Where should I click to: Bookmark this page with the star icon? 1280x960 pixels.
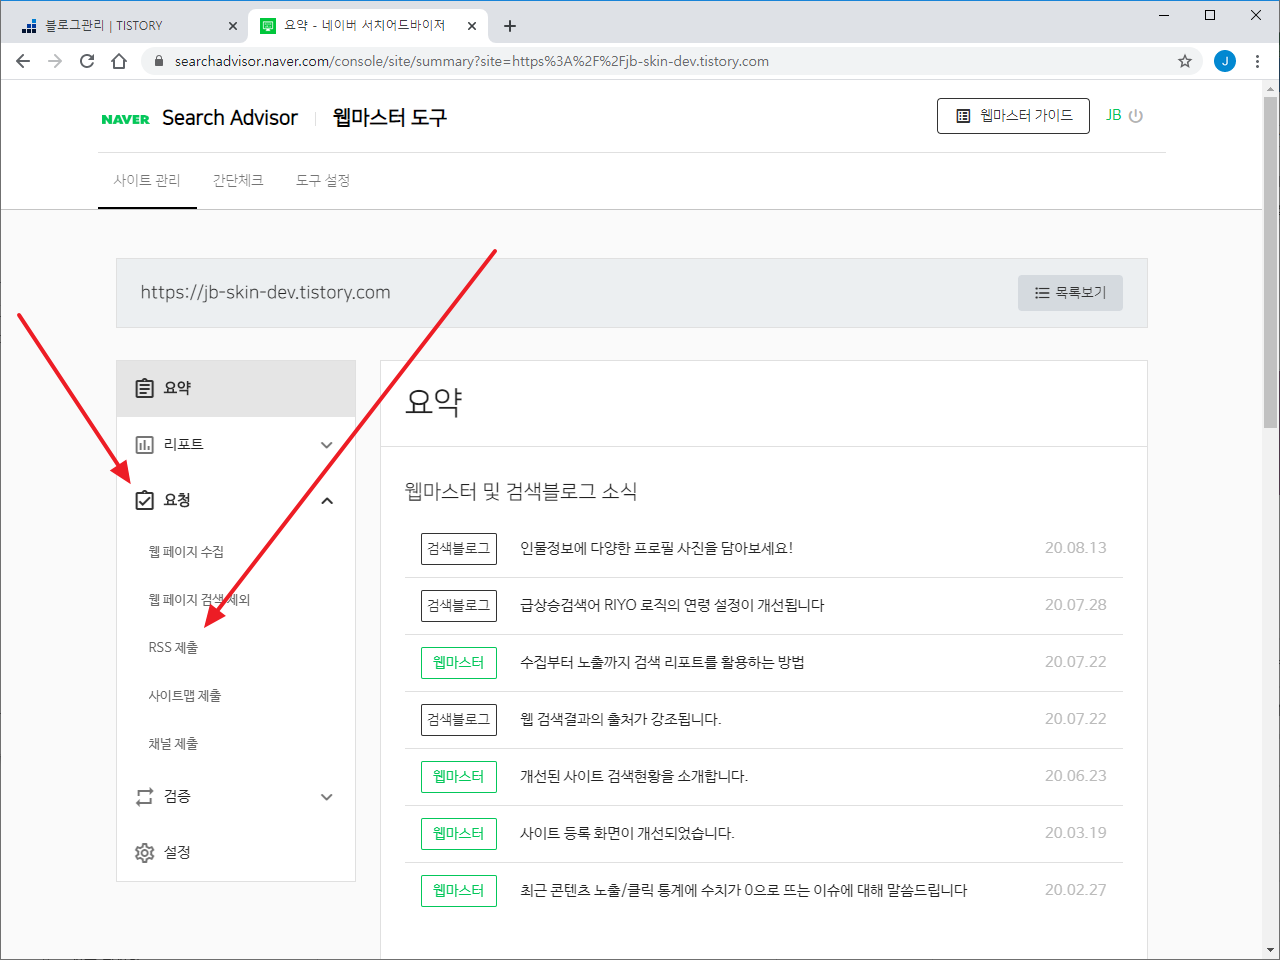coord(1185,61)
